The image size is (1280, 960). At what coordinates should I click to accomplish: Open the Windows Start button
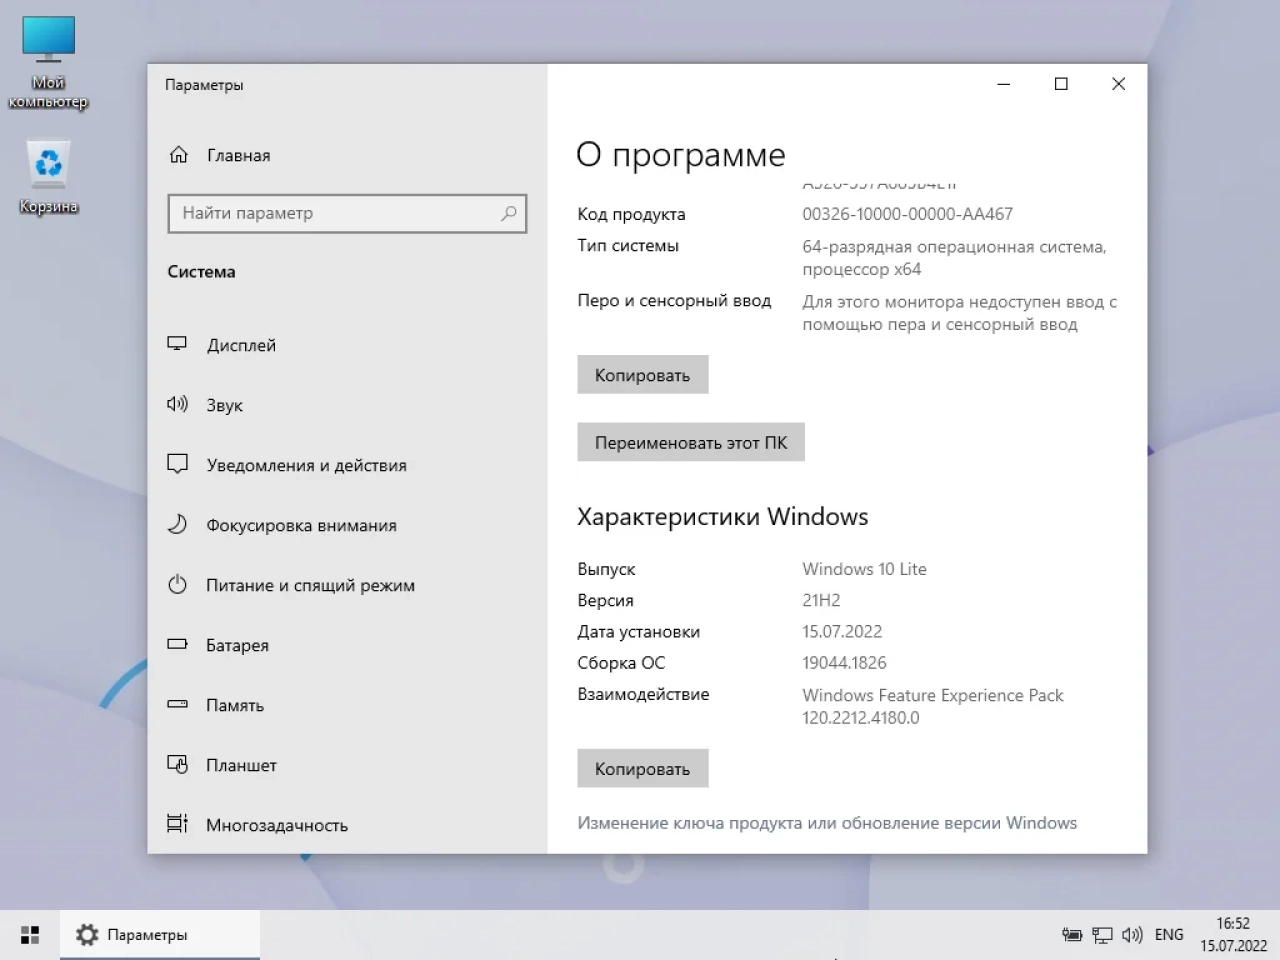tap(30, 935)
